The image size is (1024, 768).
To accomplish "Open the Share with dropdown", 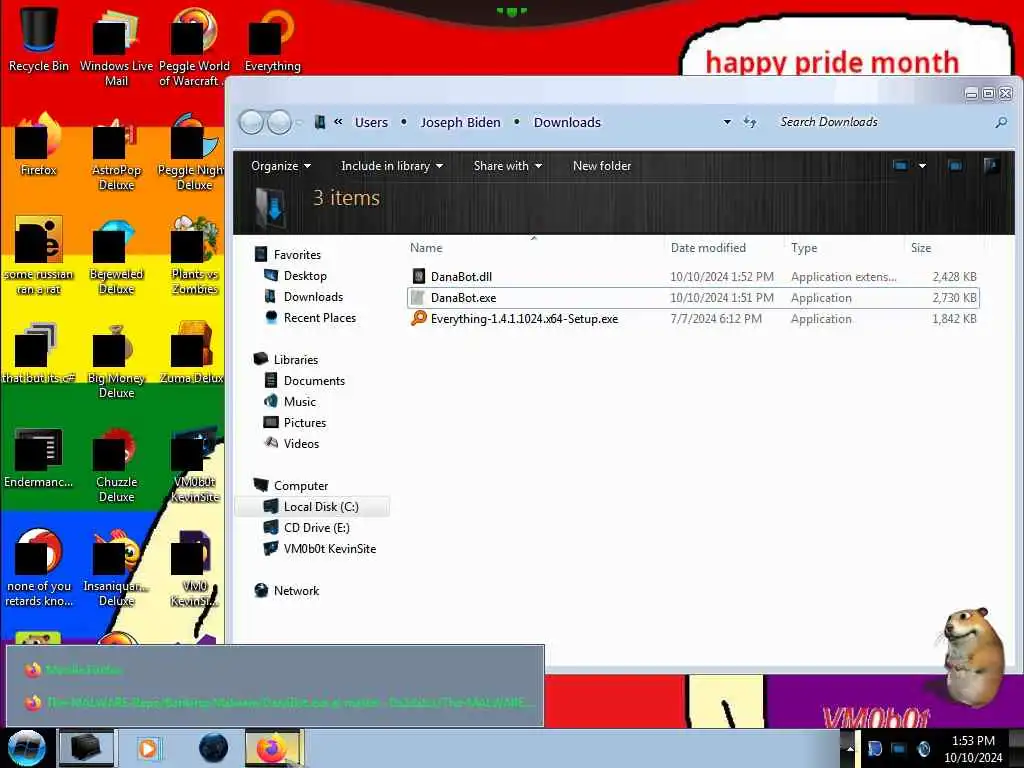I will pyautogui.click(x=507, y=166).
